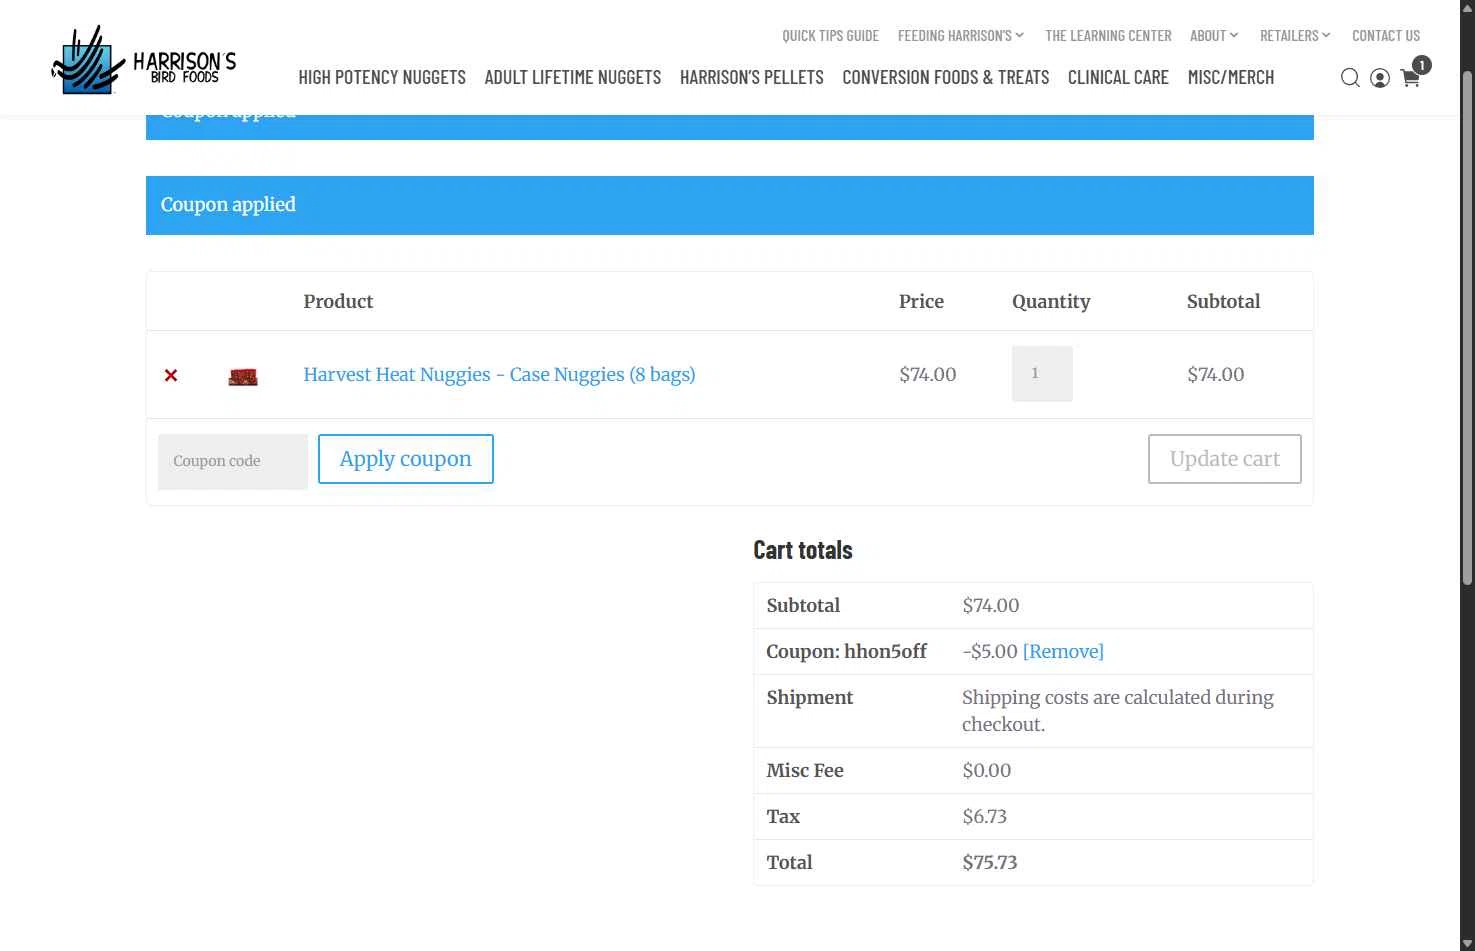This screenshot has width=1475, height=951.
Task: Click the Misc Fee value $0.00
Action: tap(987, 771)
